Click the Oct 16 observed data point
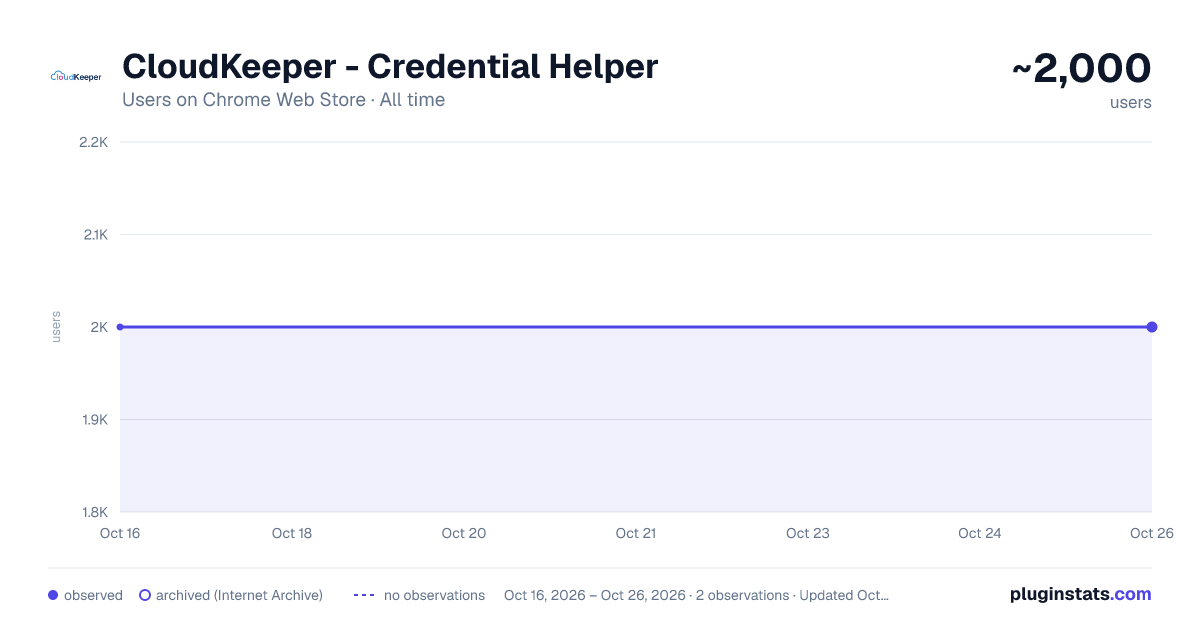Viewport: 1200px width, 630px height. coord(120,327)
